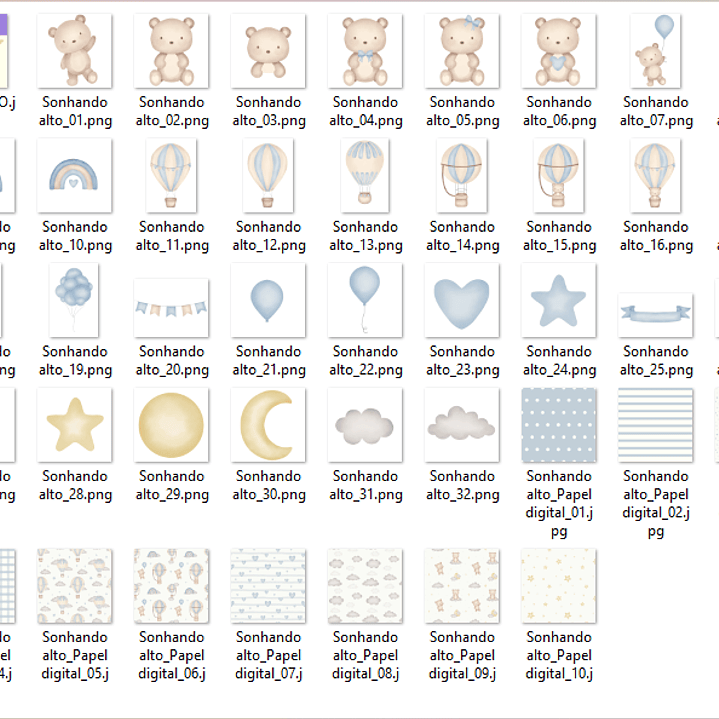Click the file name label Sonhando alto_05.png
Viewport: 719px width, 719px height.
(462, 111)
